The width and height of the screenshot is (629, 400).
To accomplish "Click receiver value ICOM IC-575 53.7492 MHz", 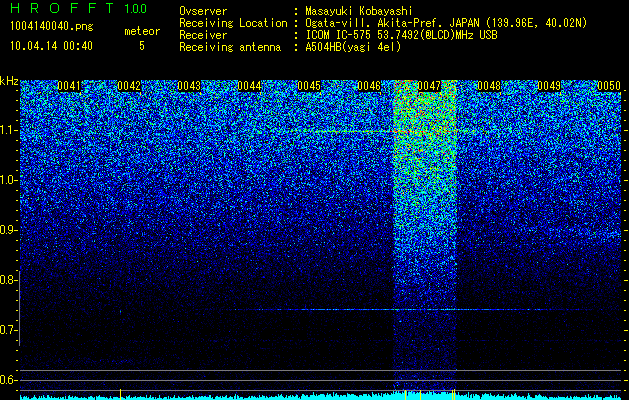I will click(401, 35).
